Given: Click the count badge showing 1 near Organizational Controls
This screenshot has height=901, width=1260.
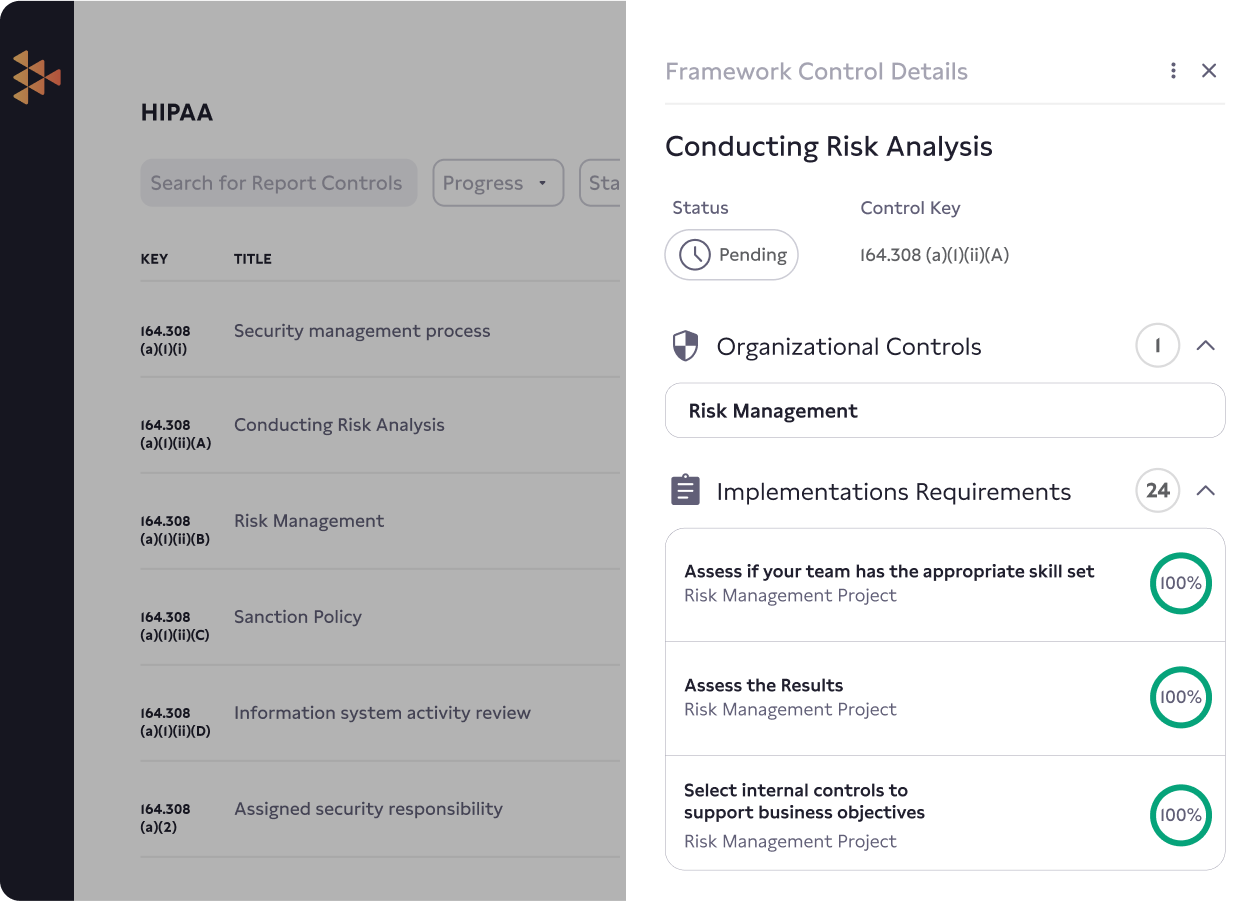Looking at the screenshot, I should coord(1157,345).
